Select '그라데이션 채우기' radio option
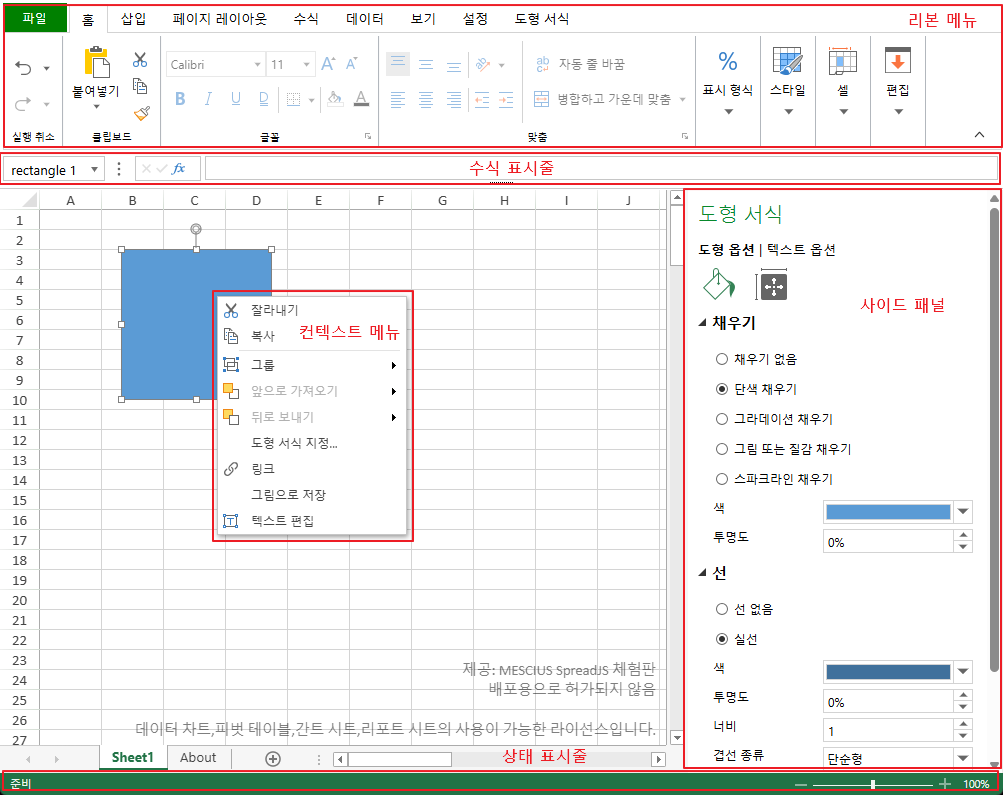1003x795 pixels. 722,419
